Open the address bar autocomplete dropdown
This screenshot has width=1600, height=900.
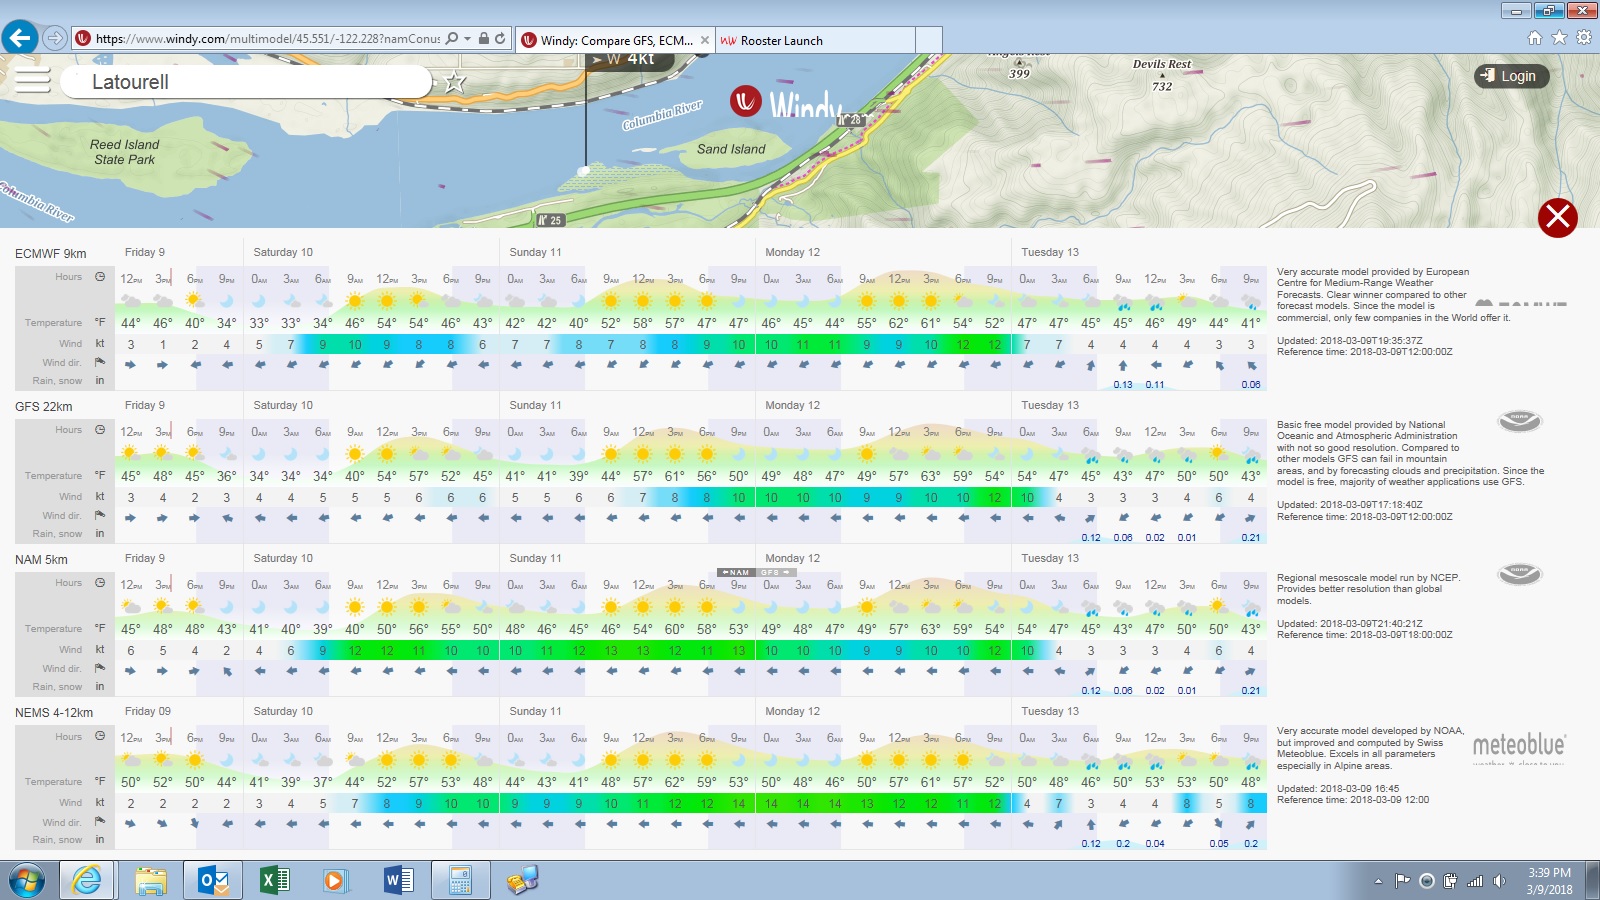[468, 39]
